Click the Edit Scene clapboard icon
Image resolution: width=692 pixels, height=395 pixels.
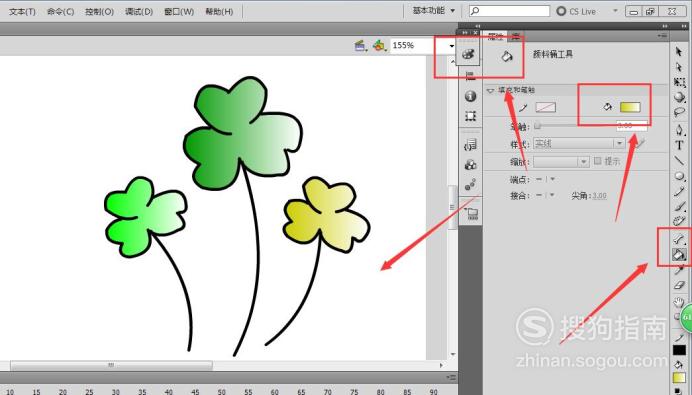tap(361, 45)
